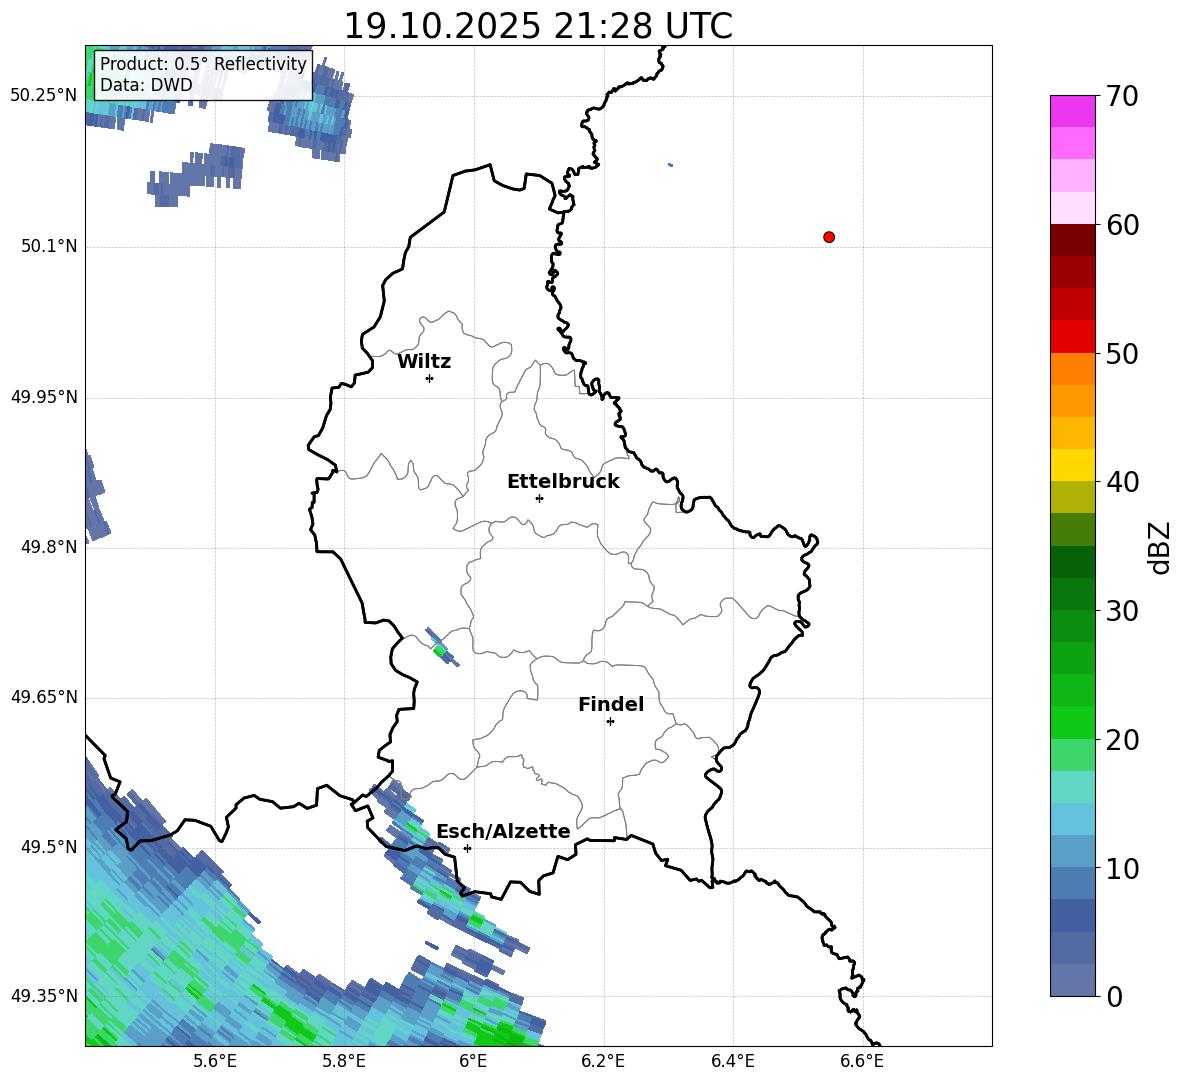Image resolution: width=1184 pixels, height=1081 pixels.
Task: Click the 50.25°N latitude label
Action: (44, 96)
